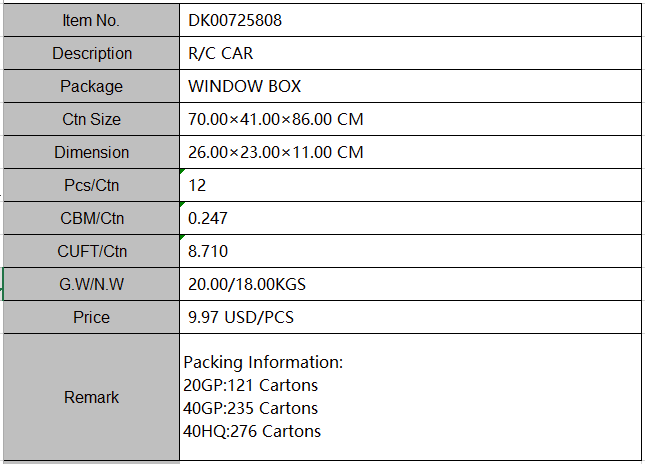Click the 26.00×23.00×11.00 CM cell

(409, 152)
